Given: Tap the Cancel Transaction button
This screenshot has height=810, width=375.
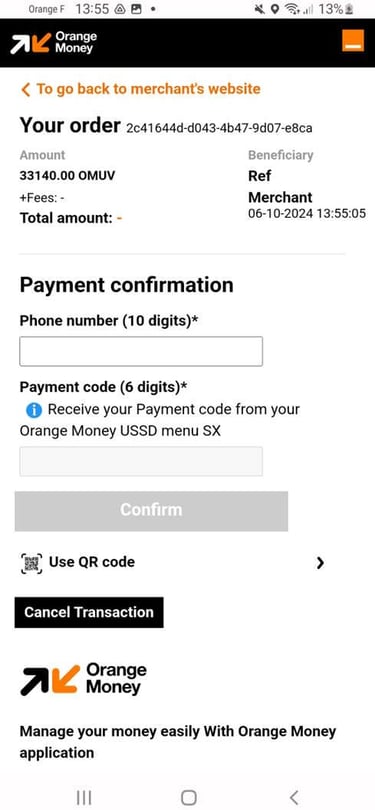Looking at the screenshot, I should pos(89,612).
